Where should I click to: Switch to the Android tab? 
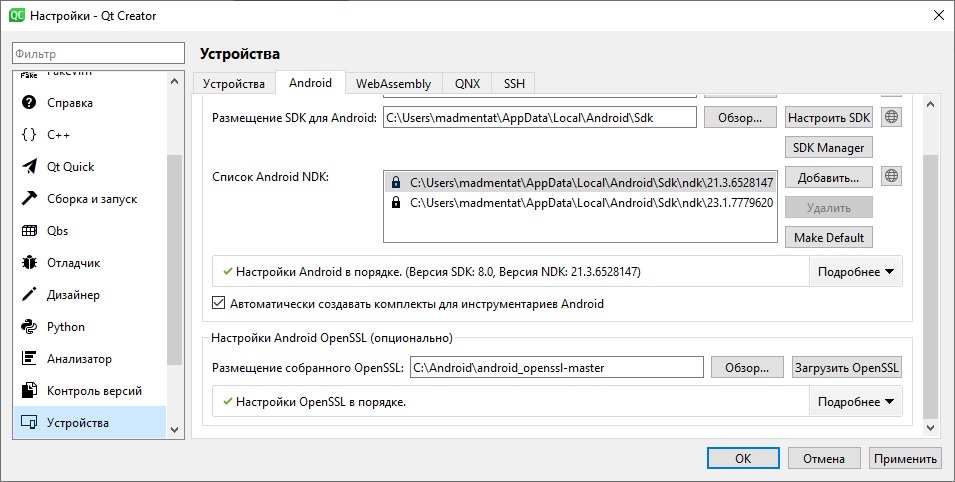(310, 83)
